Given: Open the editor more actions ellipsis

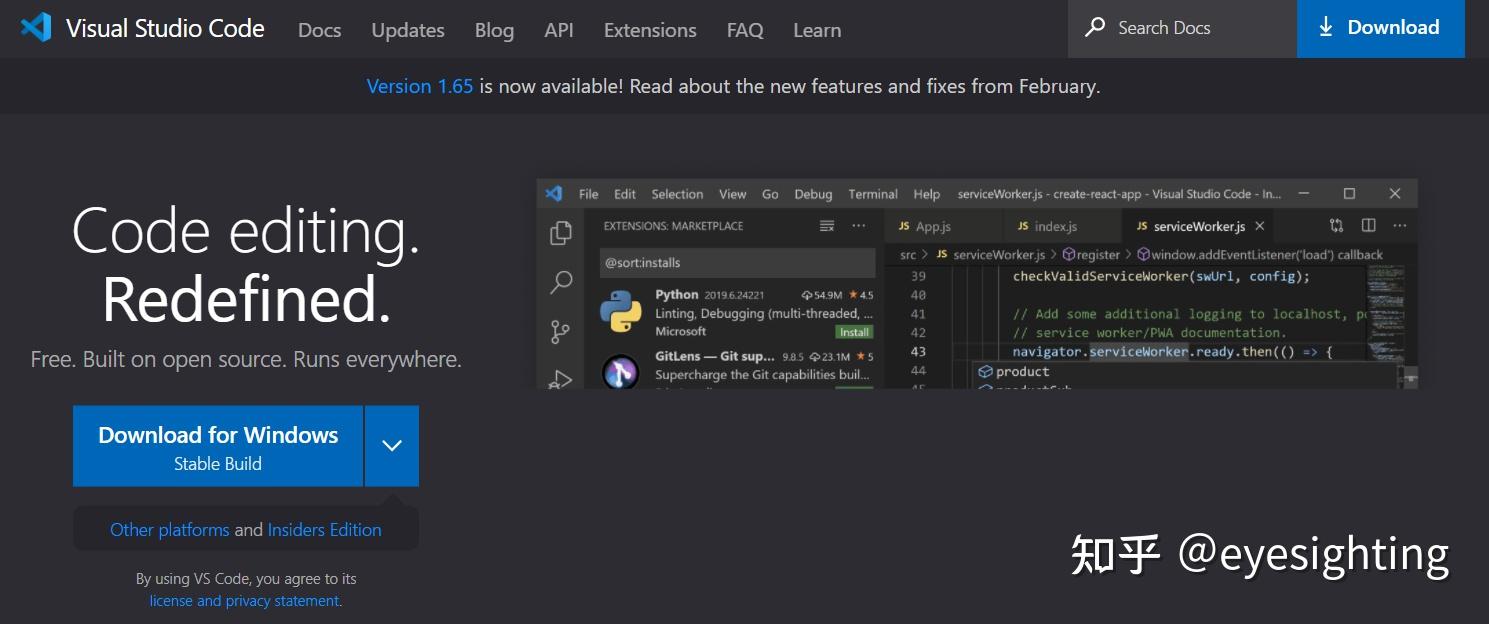Looking at the screenshot, I should [1400, 226].
